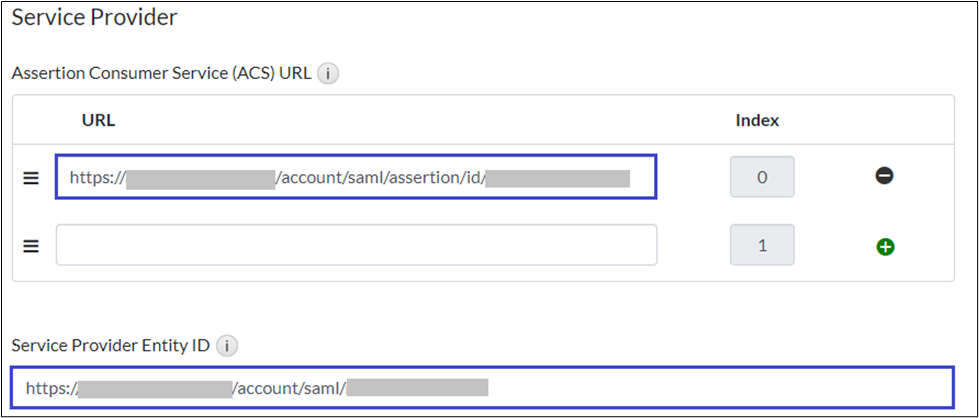
Task: Click the Service Provider section heading
Action: [x=94, y=18]
